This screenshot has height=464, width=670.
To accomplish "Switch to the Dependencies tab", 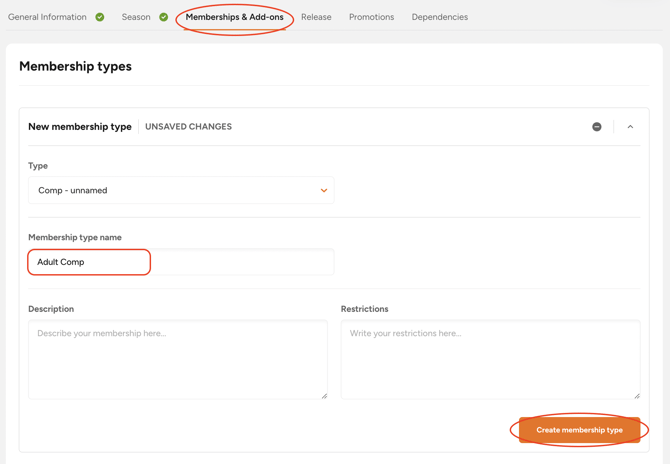I will 440,17.
